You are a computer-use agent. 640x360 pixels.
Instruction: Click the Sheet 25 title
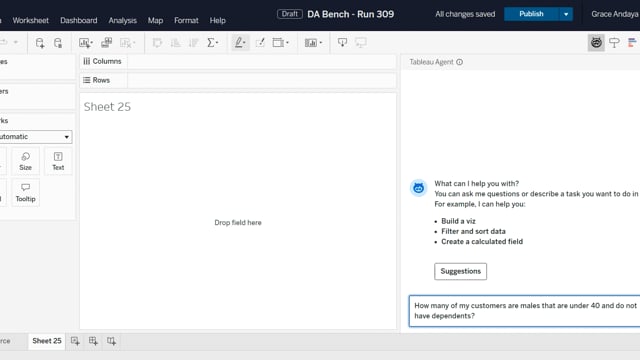pyautogui.click(x=107, y=107)
